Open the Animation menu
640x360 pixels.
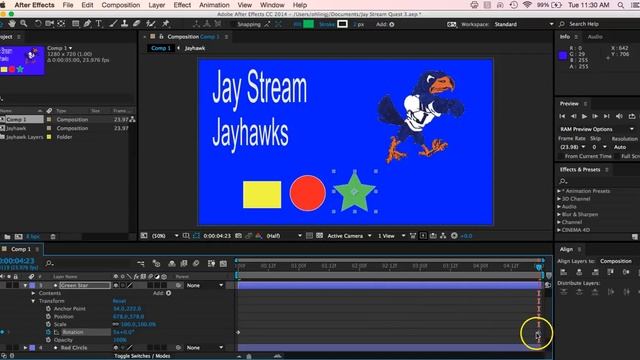214,5
